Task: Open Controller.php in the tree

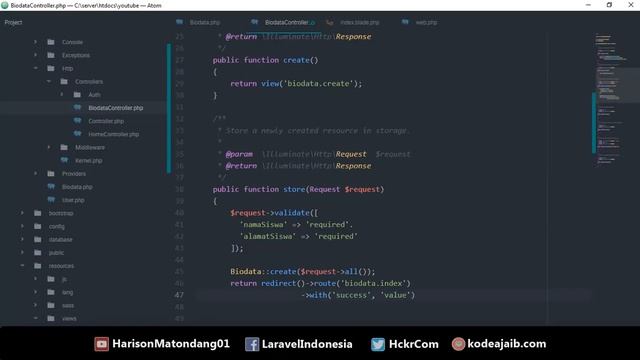Action: coord(106,121)
